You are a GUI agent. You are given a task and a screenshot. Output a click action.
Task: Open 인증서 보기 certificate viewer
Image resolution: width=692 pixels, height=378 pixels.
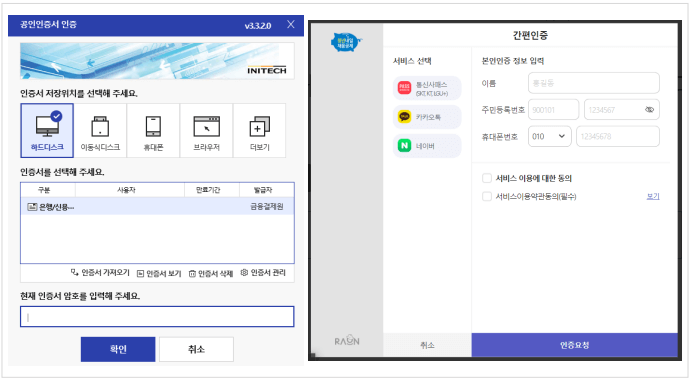[159, 273]
